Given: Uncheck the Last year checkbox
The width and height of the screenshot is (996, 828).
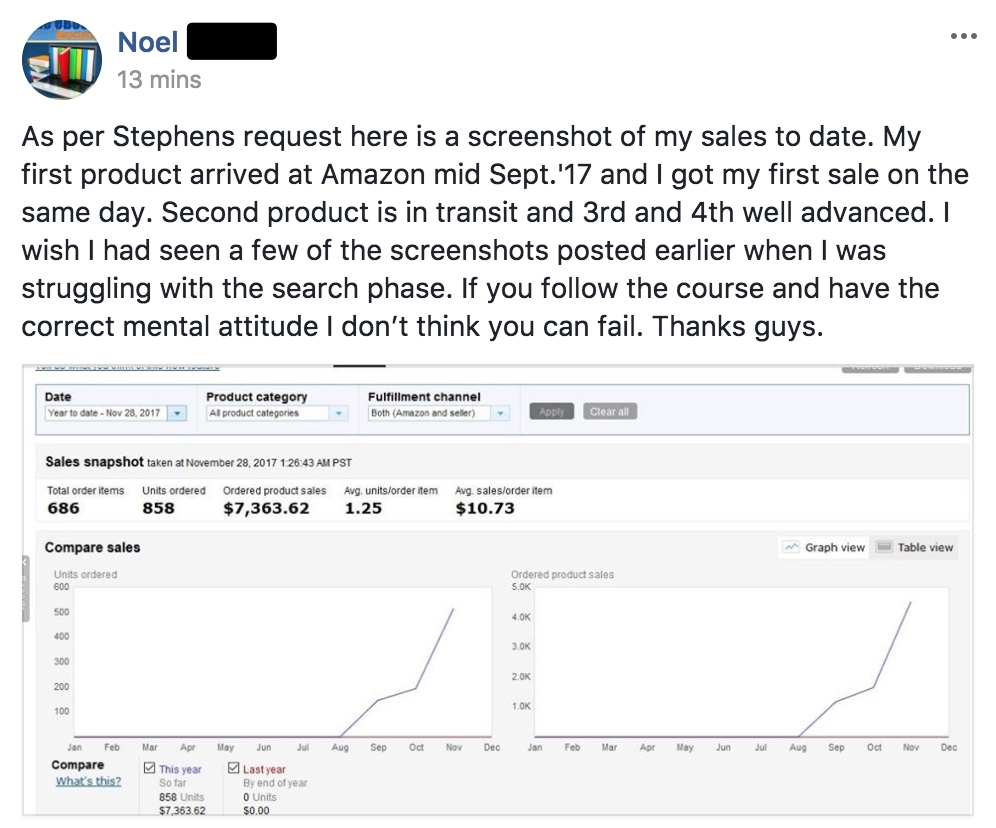Looking at the screenshot, I should pyautogui.click(x=234, y=769).
